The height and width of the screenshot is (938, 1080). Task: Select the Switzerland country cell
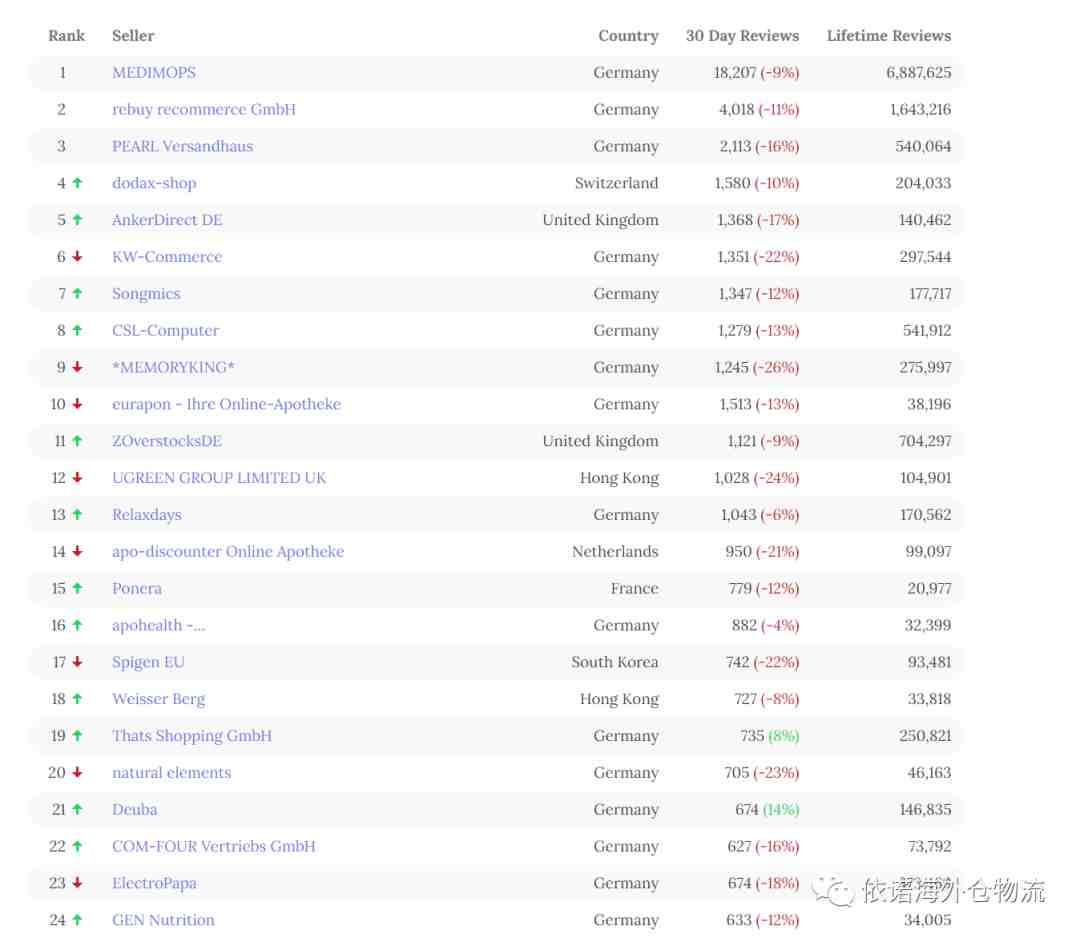tap(616, 183)
